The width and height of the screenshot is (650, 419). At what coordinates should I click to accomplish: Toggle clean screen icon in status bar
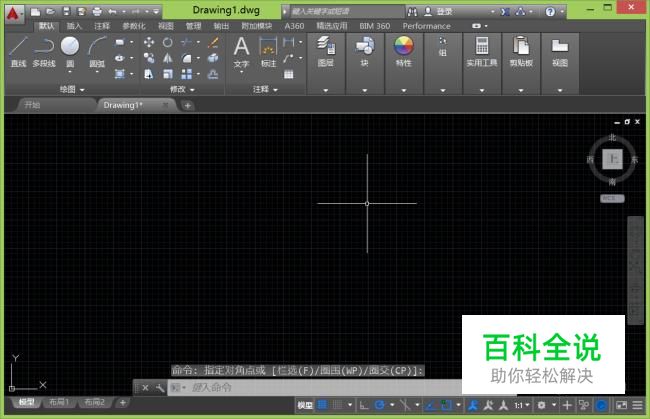click(621, 405)
